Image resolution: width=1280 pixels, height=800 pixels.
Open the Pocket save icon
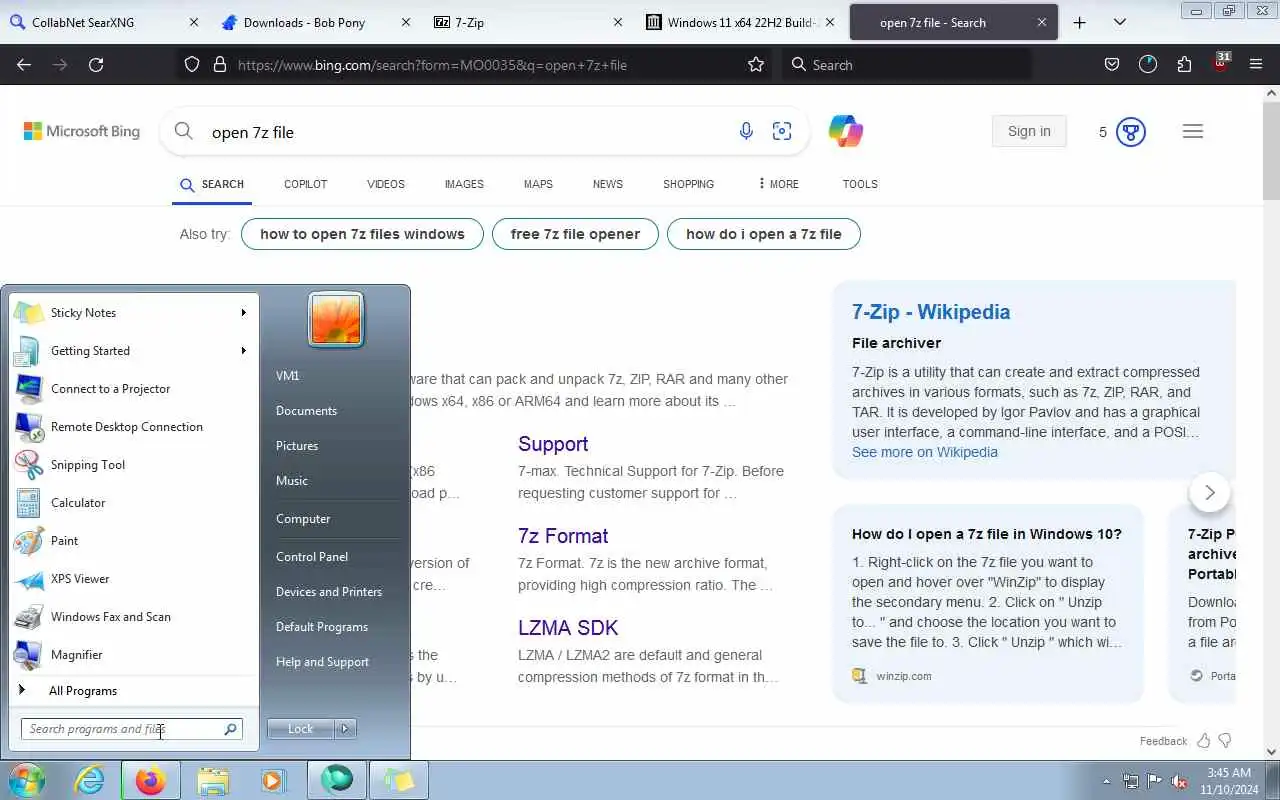click(1112, 65)
